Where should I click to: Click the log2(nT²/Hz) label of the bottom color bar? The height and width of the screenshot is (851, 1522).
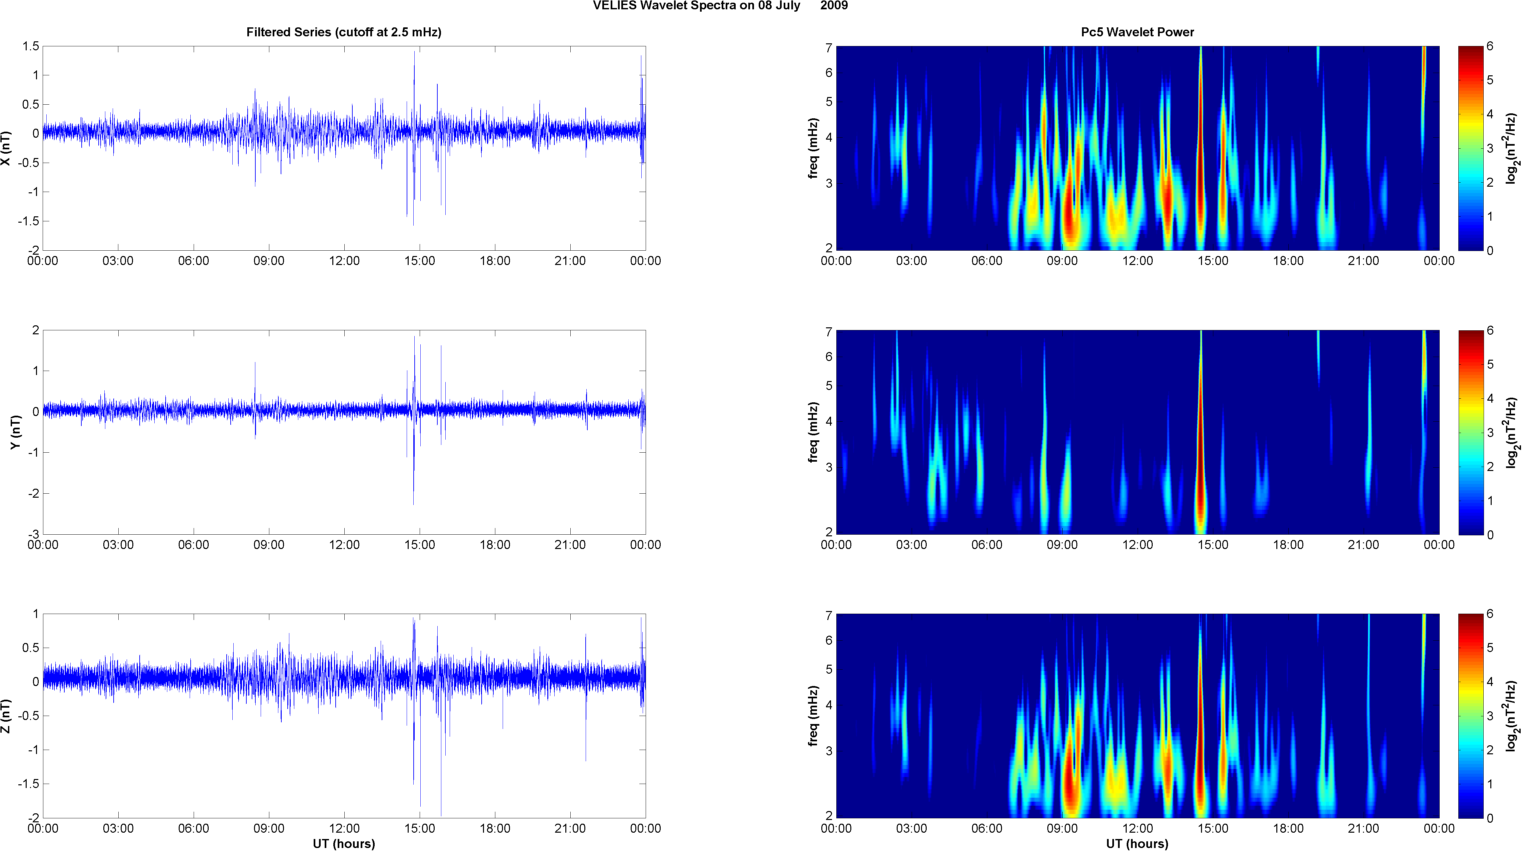[x=1512, y=716]
